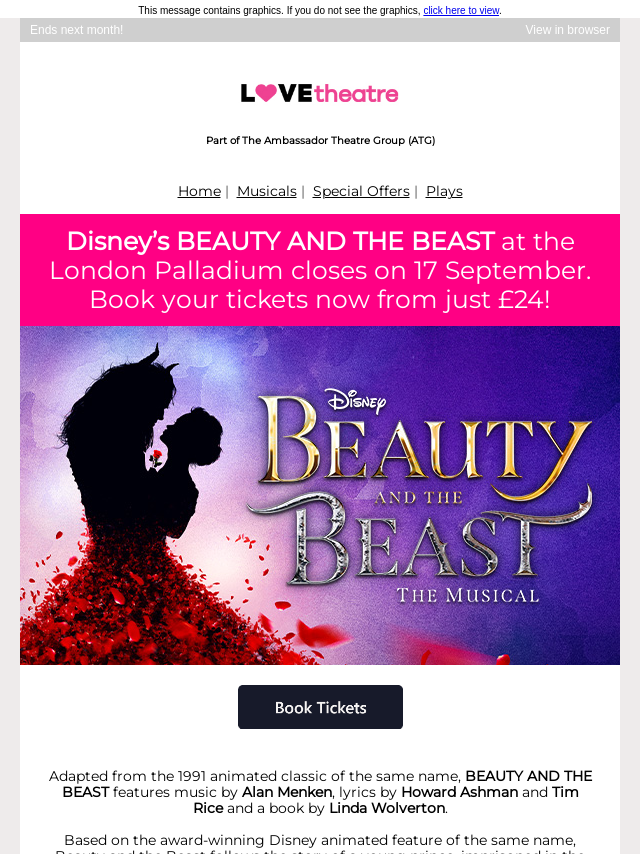Click the pink heart in the logo
The width and height of the screenshot is (640, 854).
266,93
